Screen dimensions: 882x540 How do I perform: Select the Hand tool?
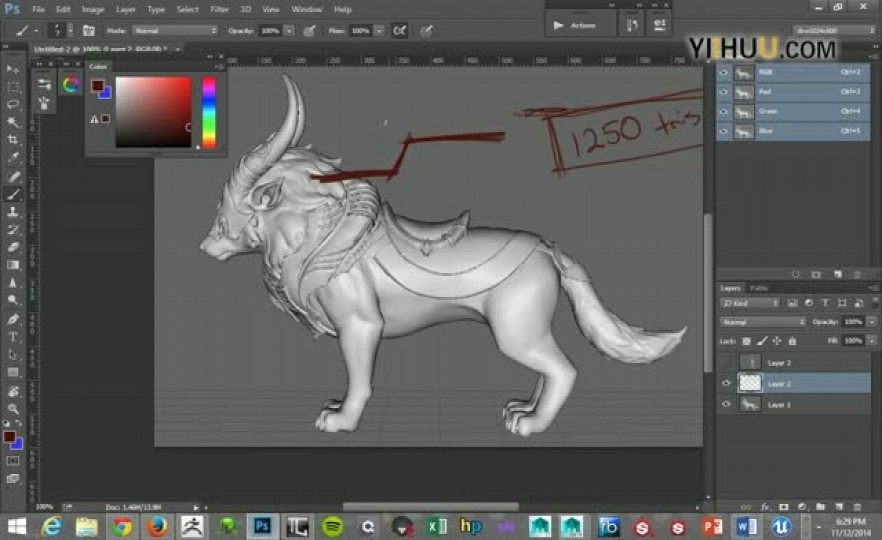(x=12, y=391)
